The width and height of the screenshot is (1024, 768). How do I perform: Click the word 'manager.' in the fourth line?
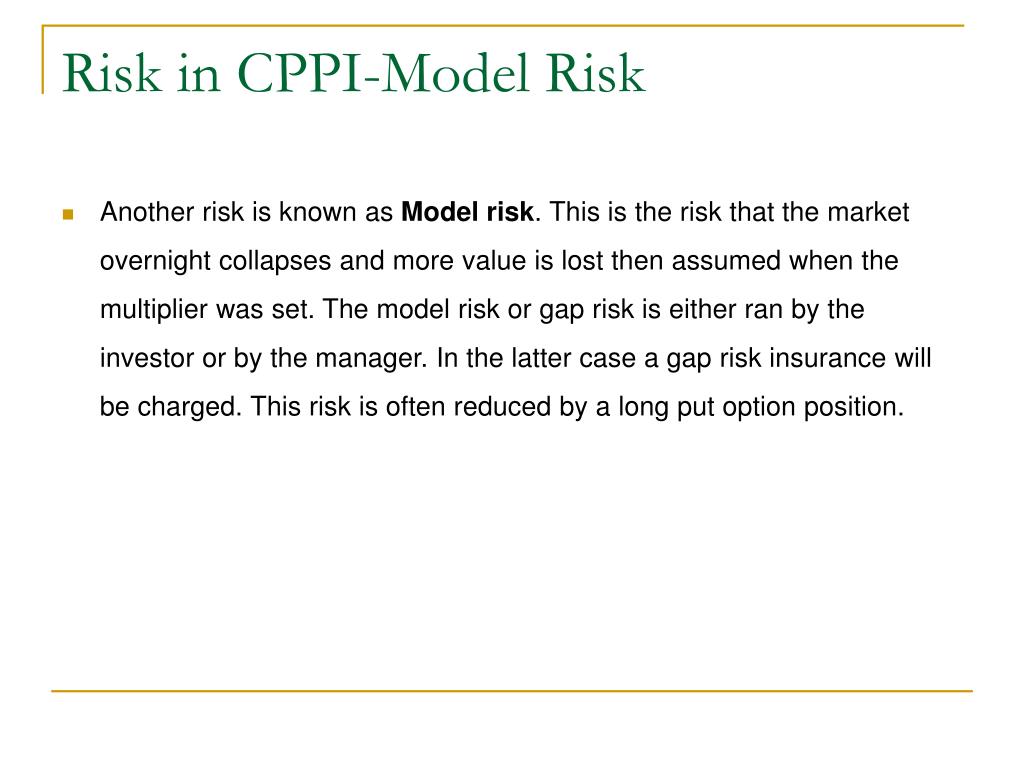371,359
